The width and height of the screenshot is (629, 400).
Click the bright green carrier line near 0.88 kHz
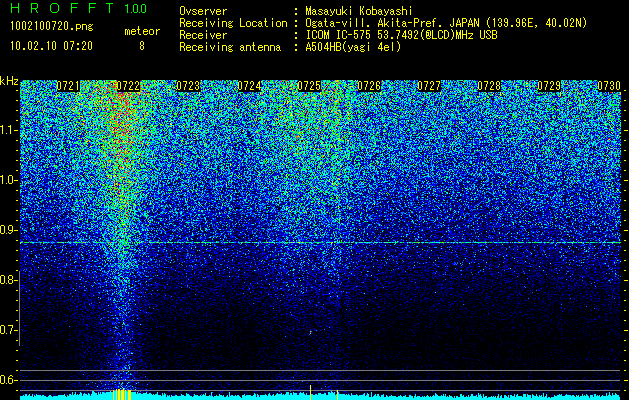click(321, 243)
